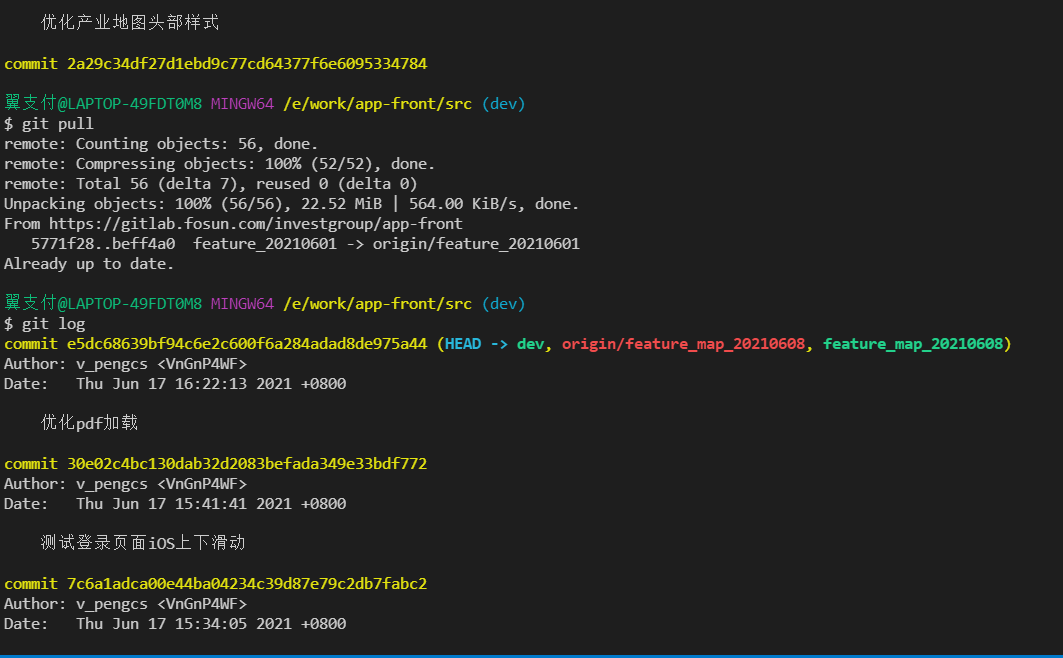Click red 'origin/feature_map_20210608' branch reference
This screenshot has height=658, width=1063.
click(683, 344)
